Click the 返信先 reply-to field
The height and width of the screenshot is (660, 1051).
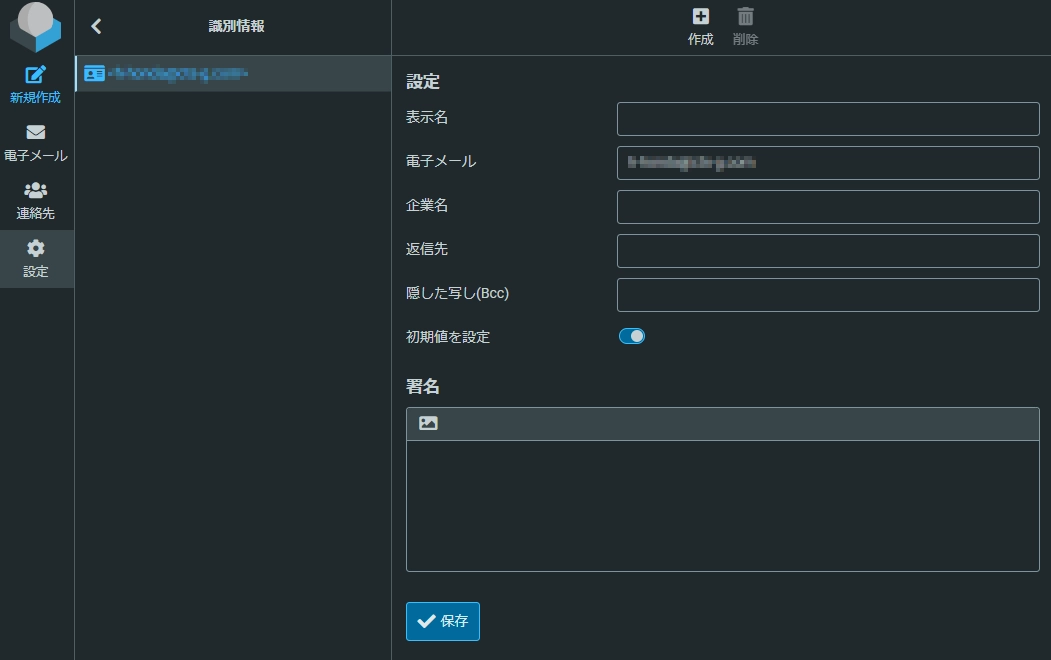click(x=828, y=250)
